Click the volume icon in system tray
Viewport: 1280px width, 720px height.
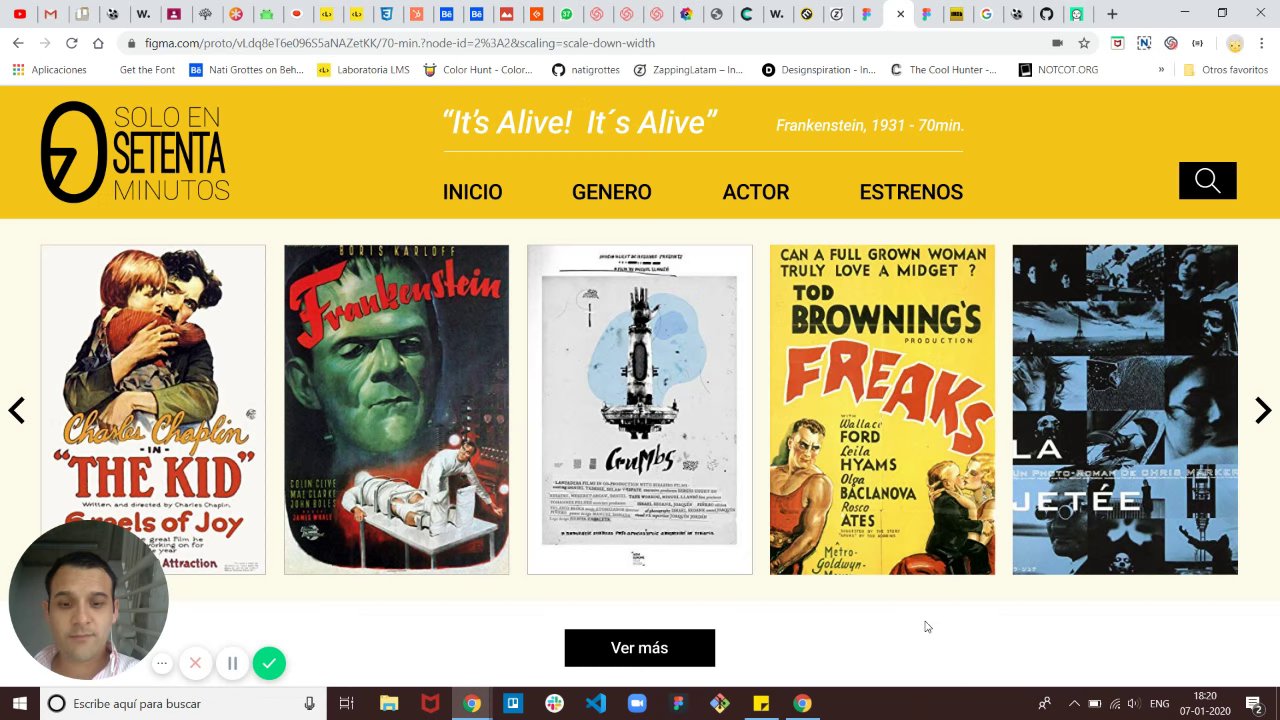(x=1134, y=703)
